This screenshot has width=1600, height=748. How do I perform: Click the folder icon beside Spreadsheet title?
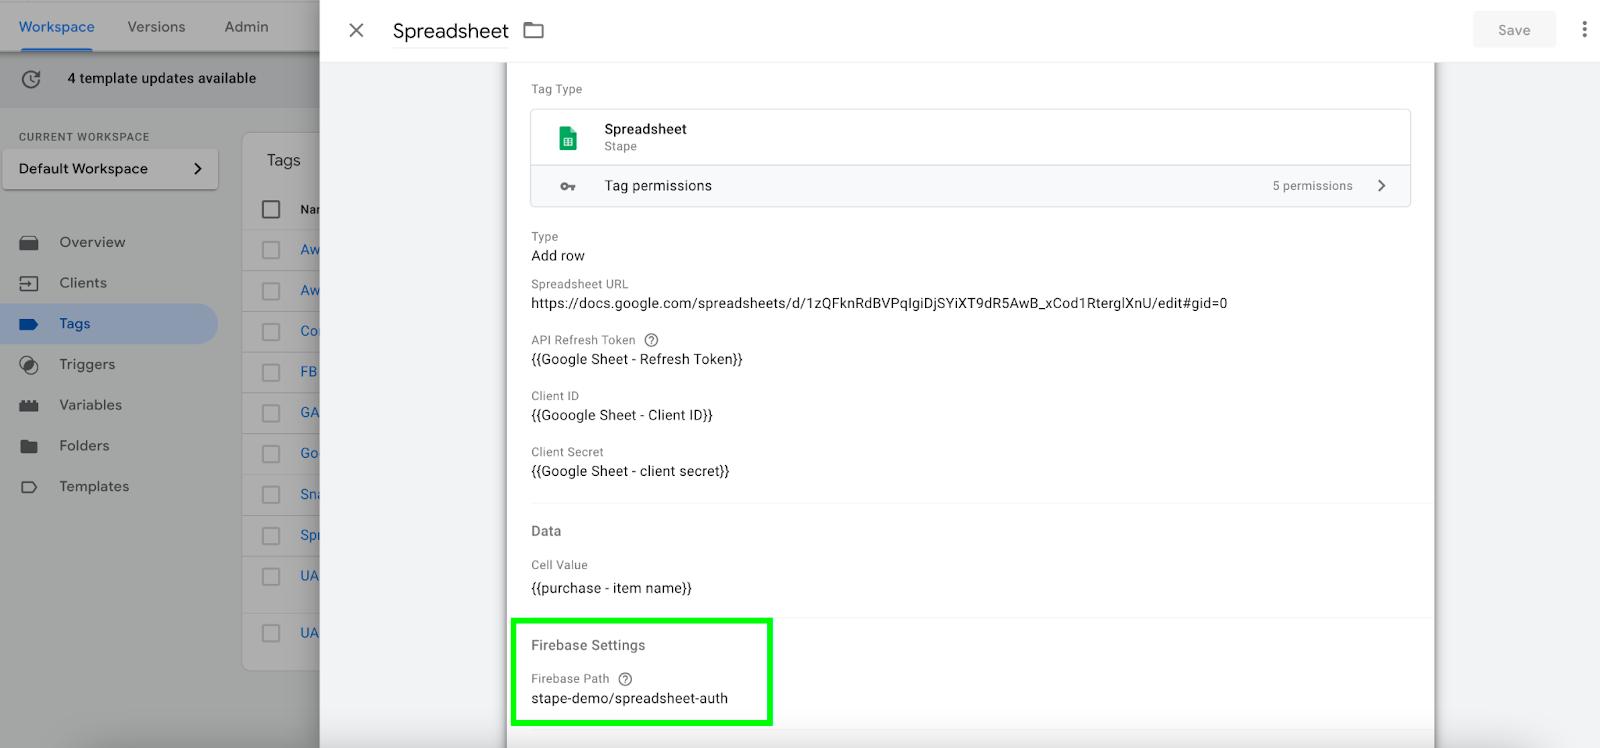[x=534, y=30]
